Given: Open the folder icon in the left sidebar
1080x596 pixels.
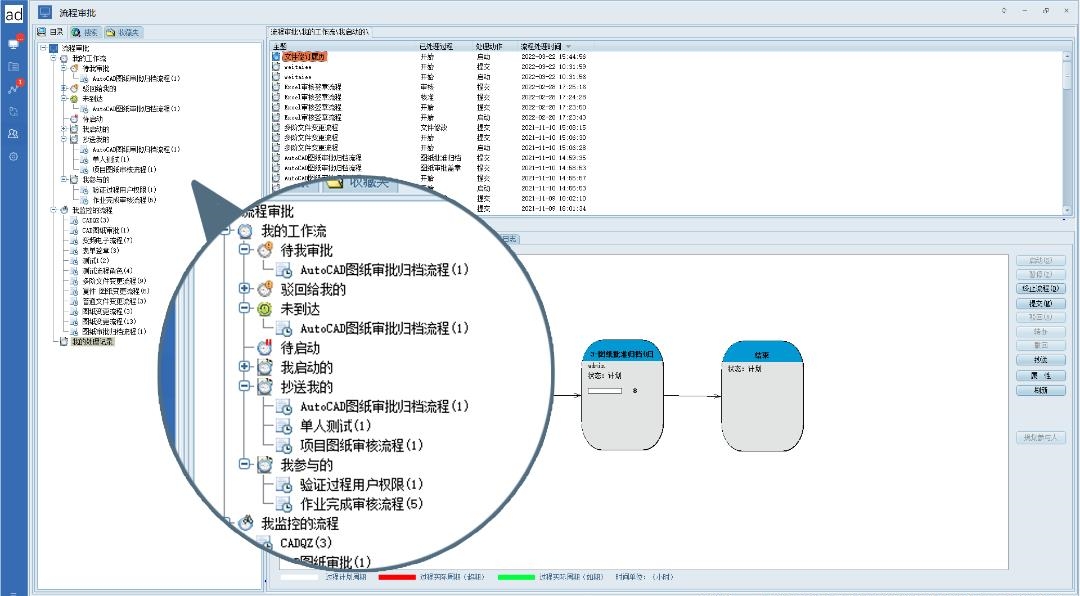Looking at the screenshot, I should coord(14,67).
